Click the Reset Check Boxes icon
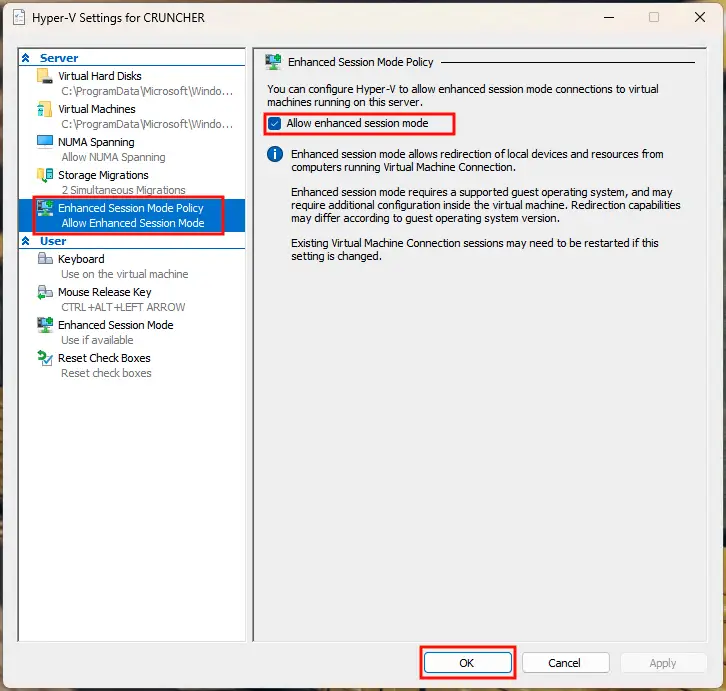Screen dimensions: 726x691 tap(45, 358)
